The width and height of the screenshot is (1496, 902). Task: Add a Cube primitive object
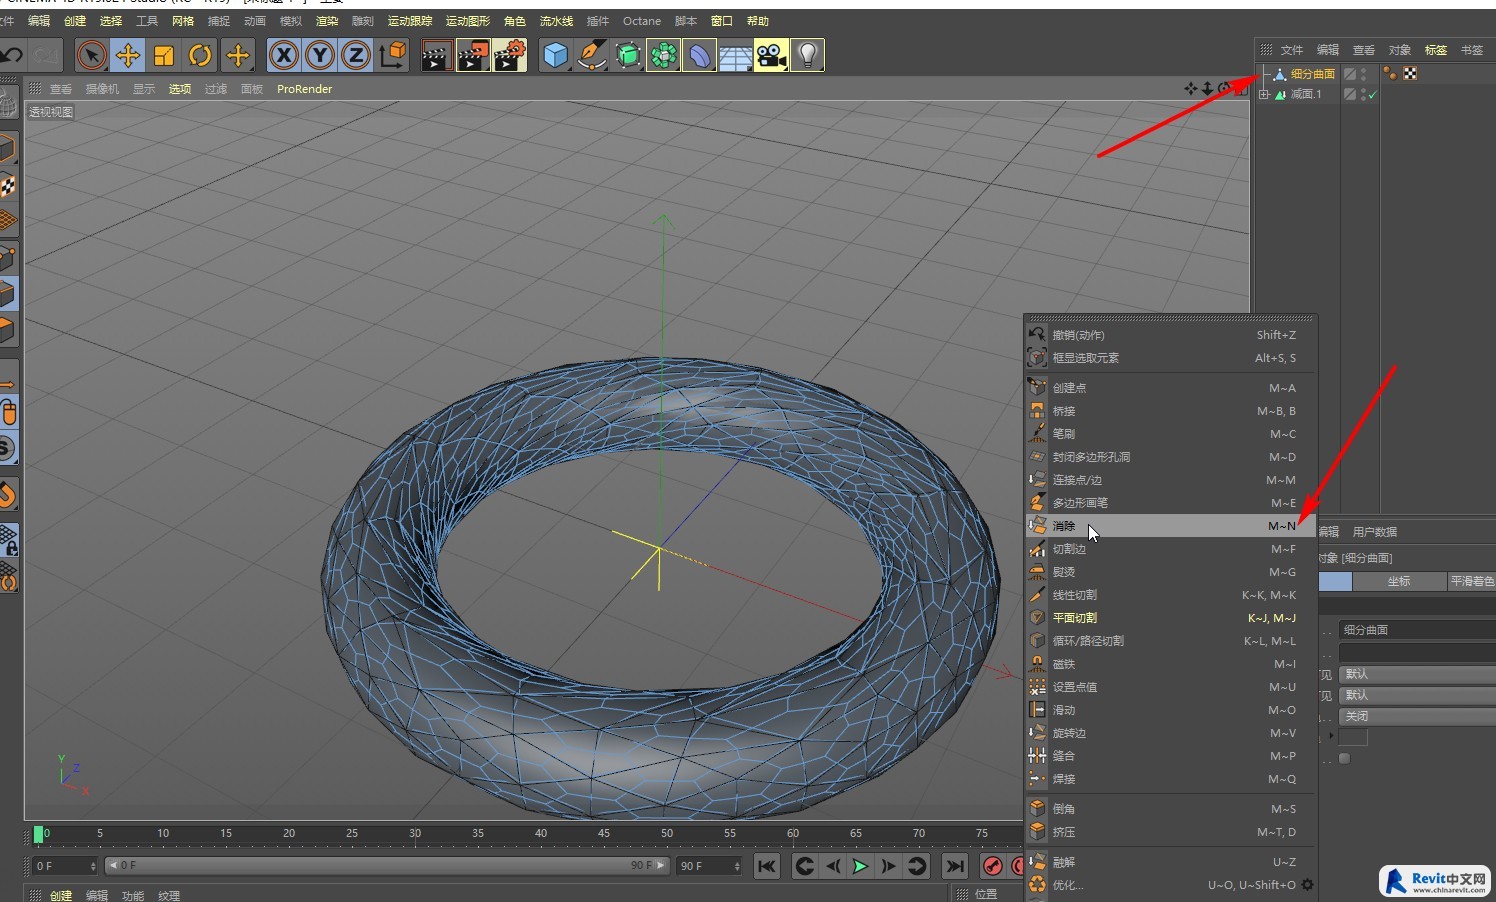[x=555, y=56]
